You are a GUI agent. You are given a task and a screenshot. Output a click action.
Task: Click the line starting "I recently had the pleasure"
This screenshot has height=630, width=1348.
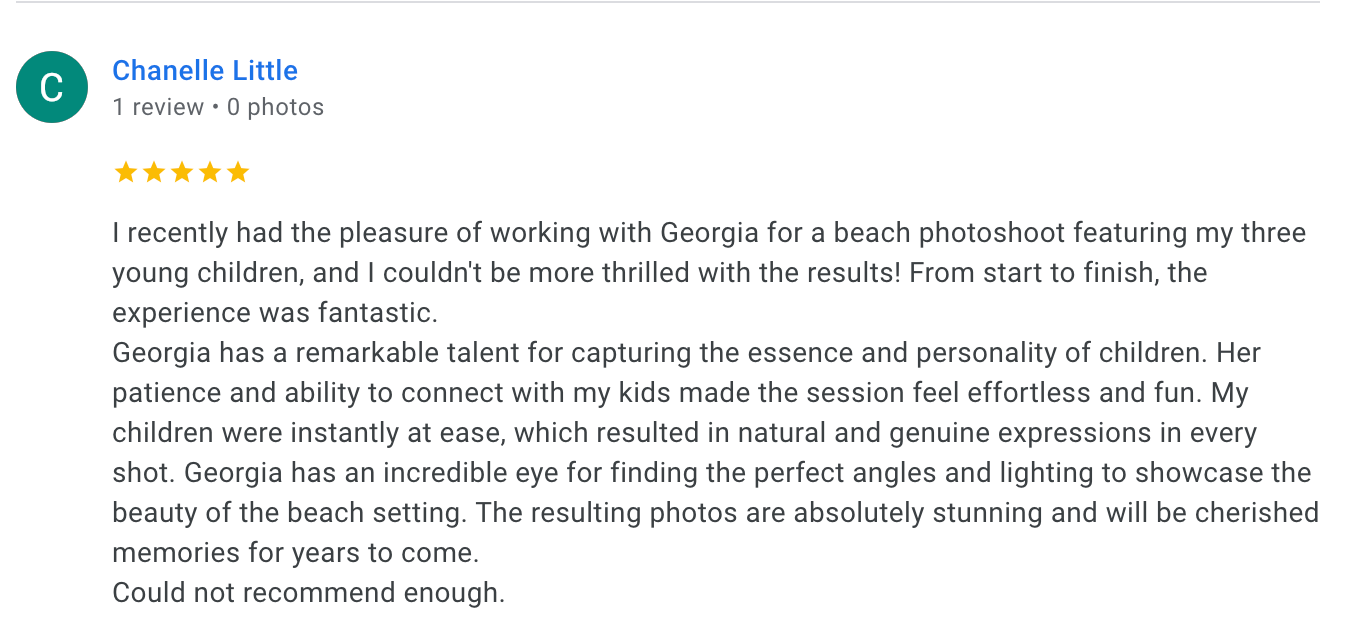[709, 233]
